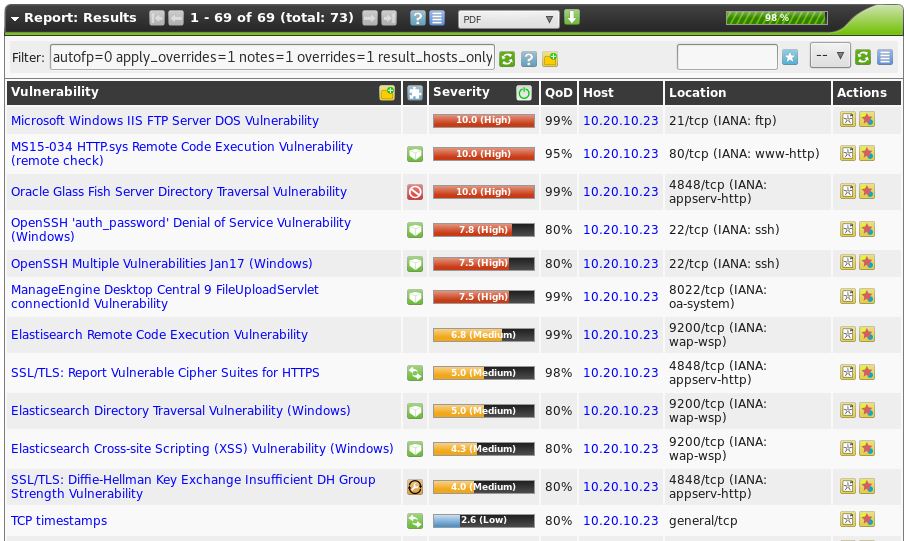This screenshot has height=541, width=904.
Task: Add override to the TCP timestamps result
Action: pyautogui.click(x=867, y=520)
